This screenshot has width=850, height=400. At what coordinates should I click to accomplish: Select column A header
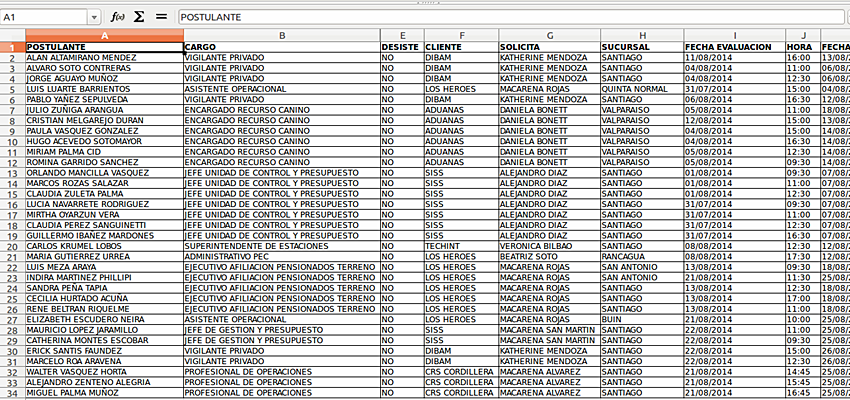pyautogui.click(x=104, y=36)
